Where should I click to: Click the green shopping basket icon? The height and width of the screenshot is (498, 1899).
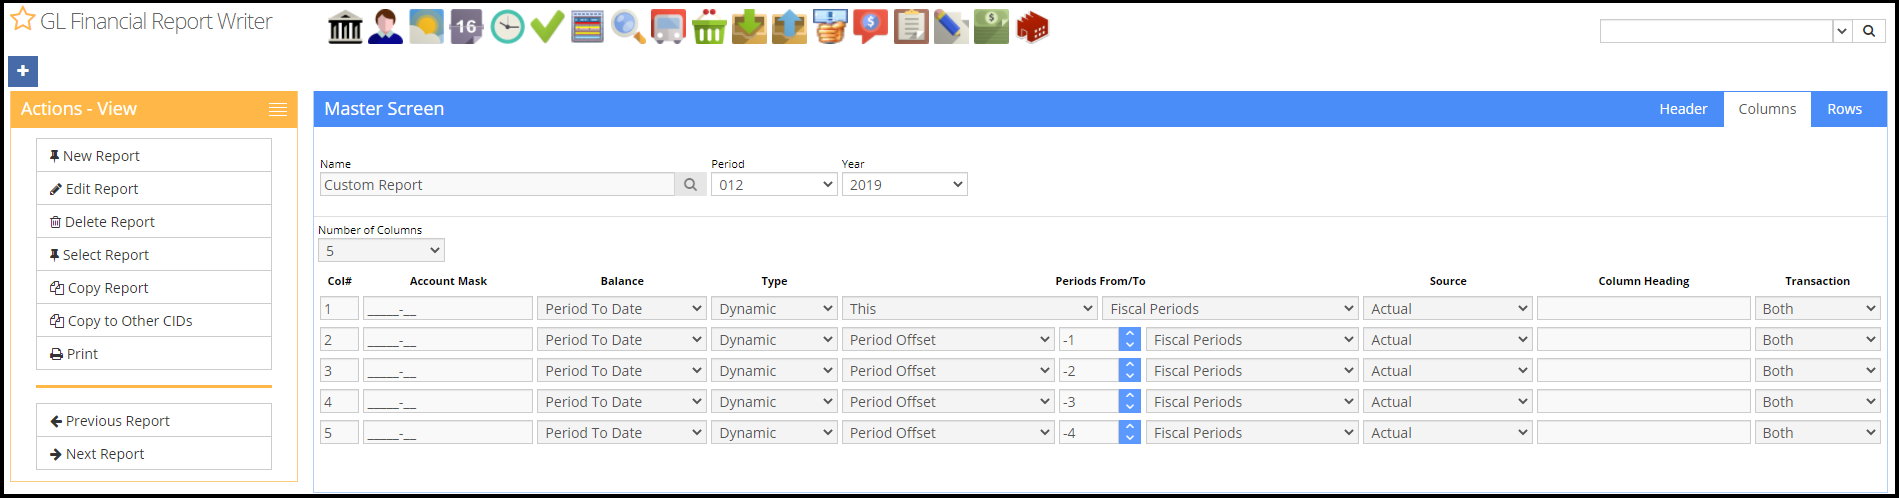click(x=709, y=27)
